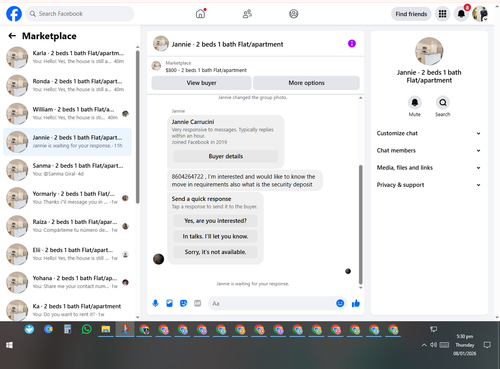The width and height of the screenshot is (500, 369).
Task: Open Raiza's conversation
Action: (68, 226)
